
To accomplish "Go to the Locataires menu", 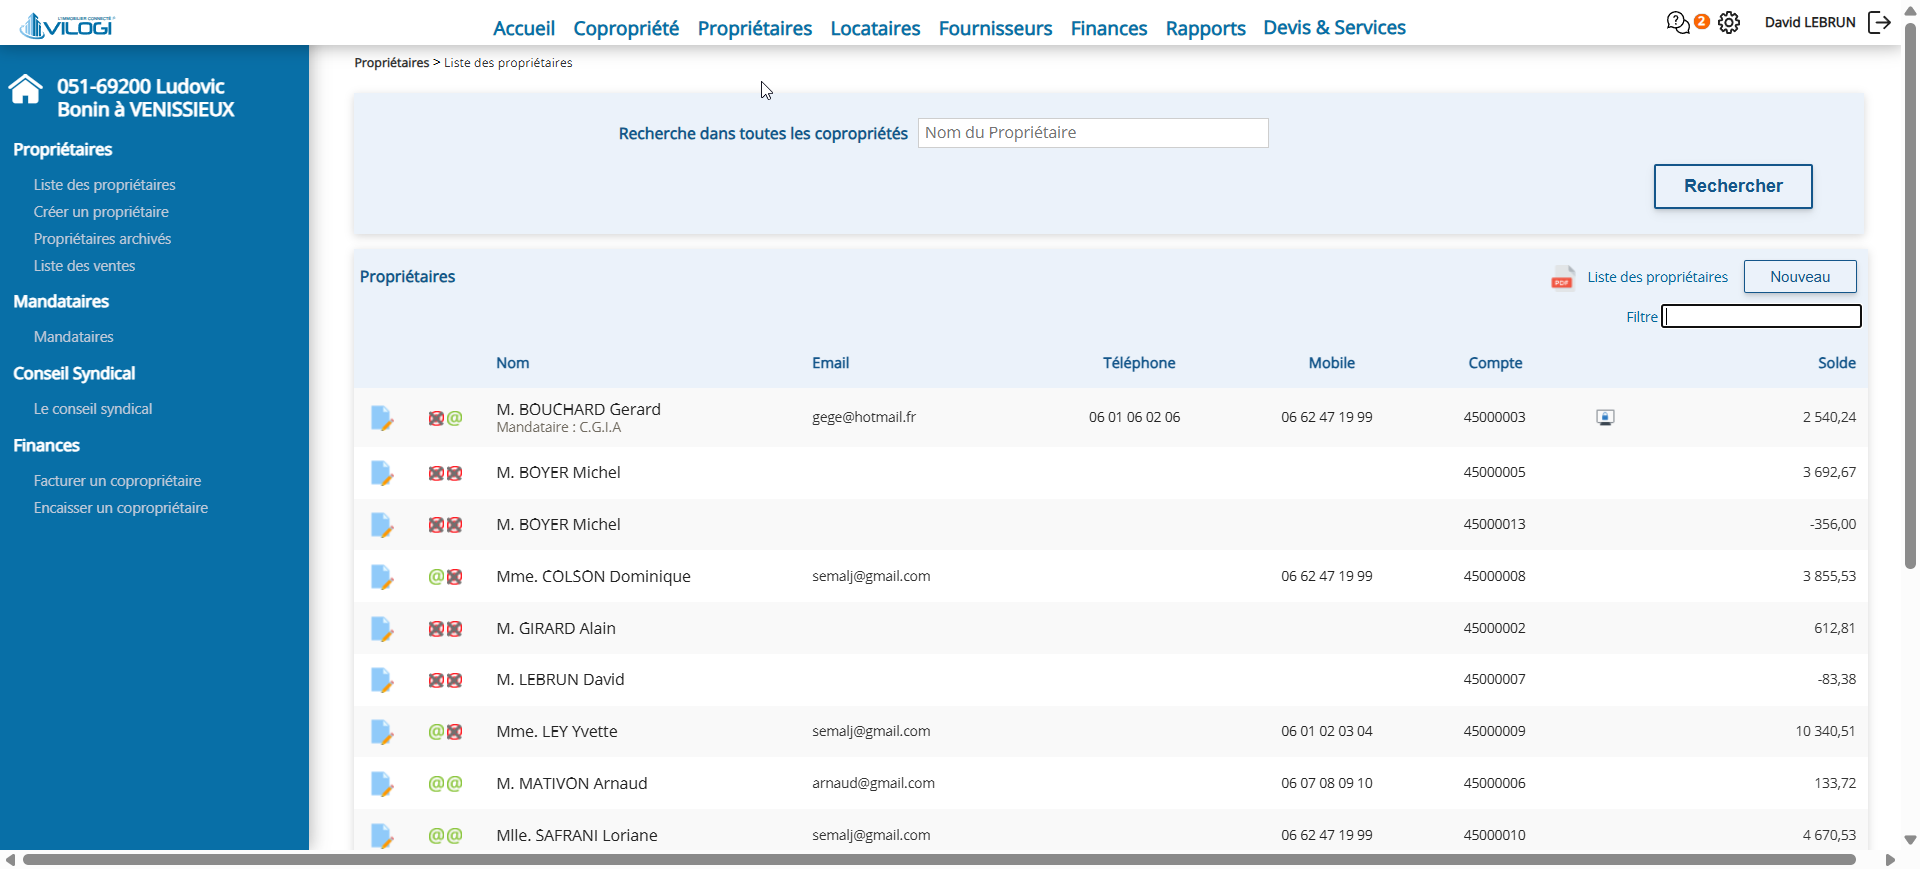I will 875,28.
